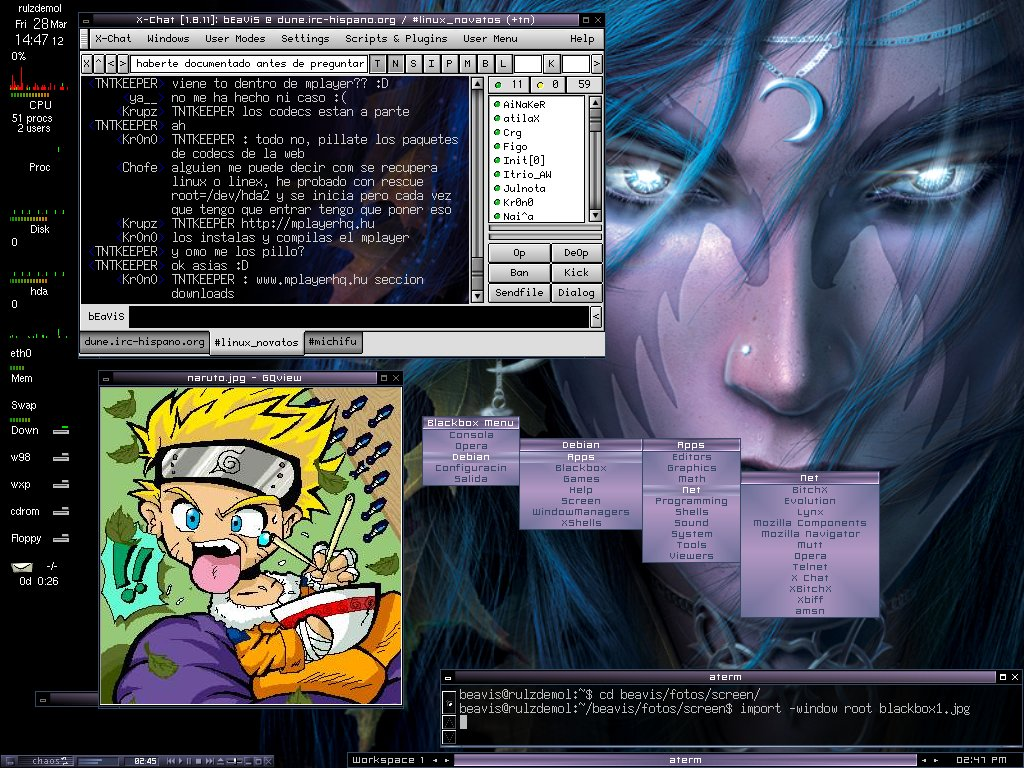Toggle the w98 mount button
This screenshot has height=768, width=1024.
[x=61, y=458]
